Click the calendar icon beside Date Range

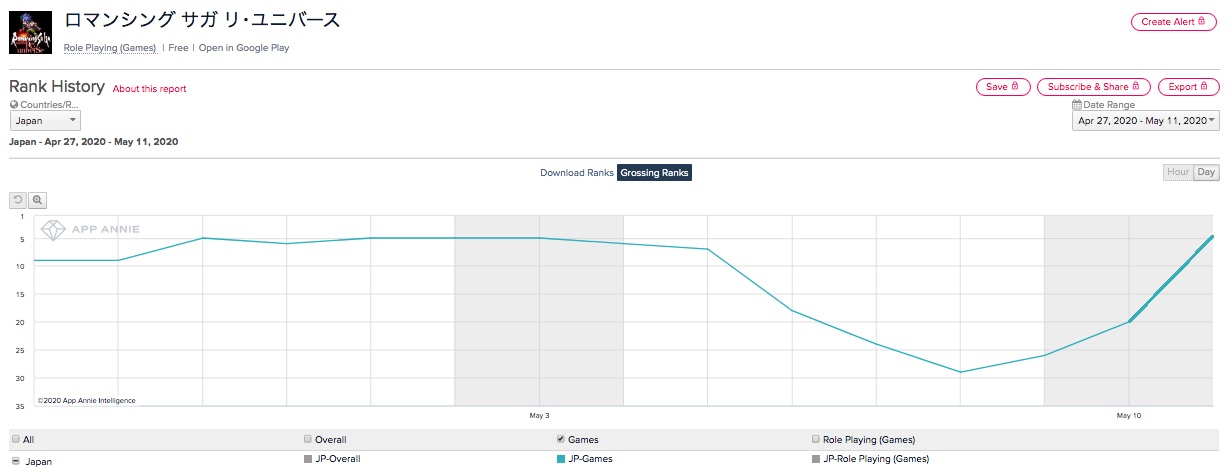click(1077, 105)
